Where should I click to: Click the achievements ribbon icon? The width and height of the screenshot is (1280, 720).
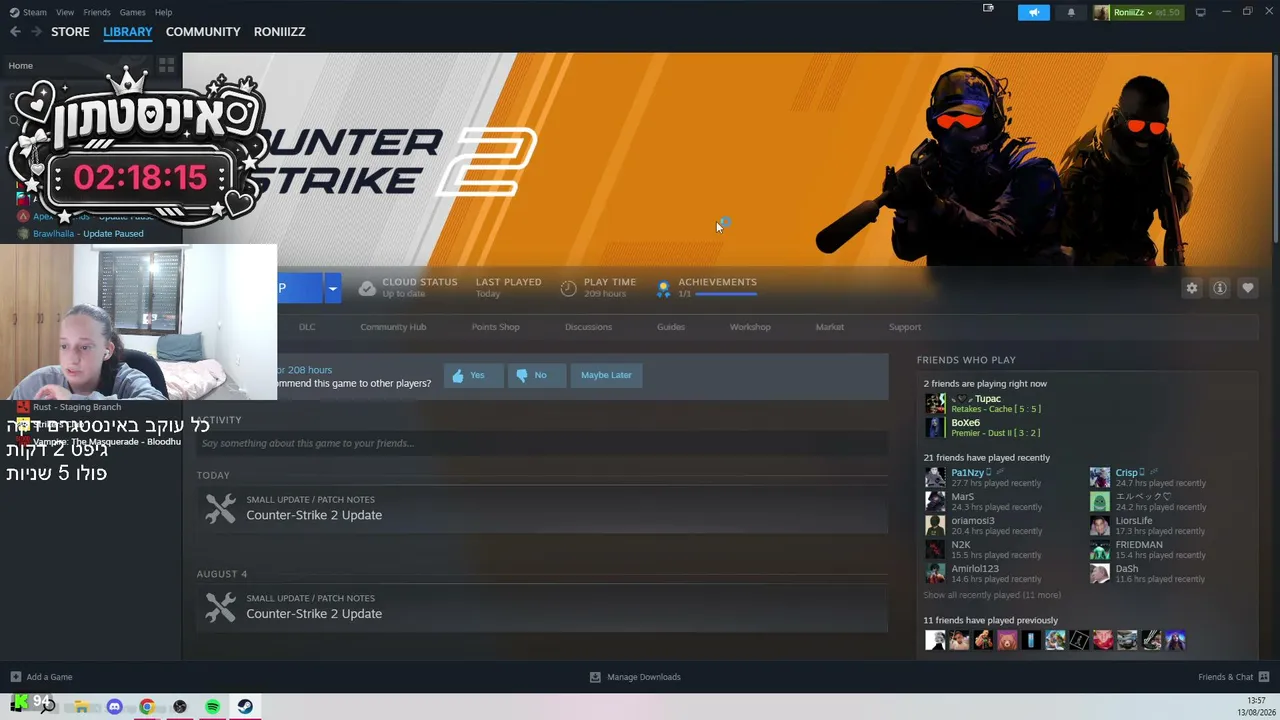[x=662, y=289]
